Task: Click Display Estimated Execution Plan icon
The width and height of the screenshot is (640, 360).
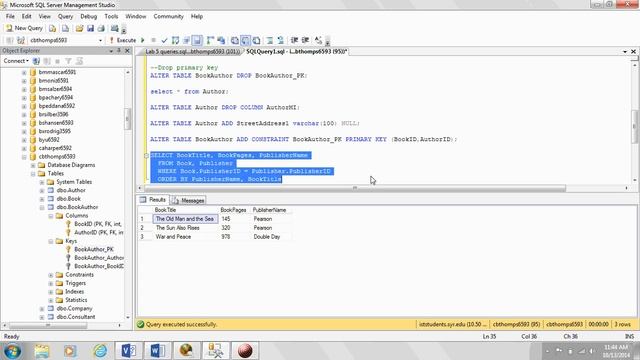Action: click(x=176, y=40)
